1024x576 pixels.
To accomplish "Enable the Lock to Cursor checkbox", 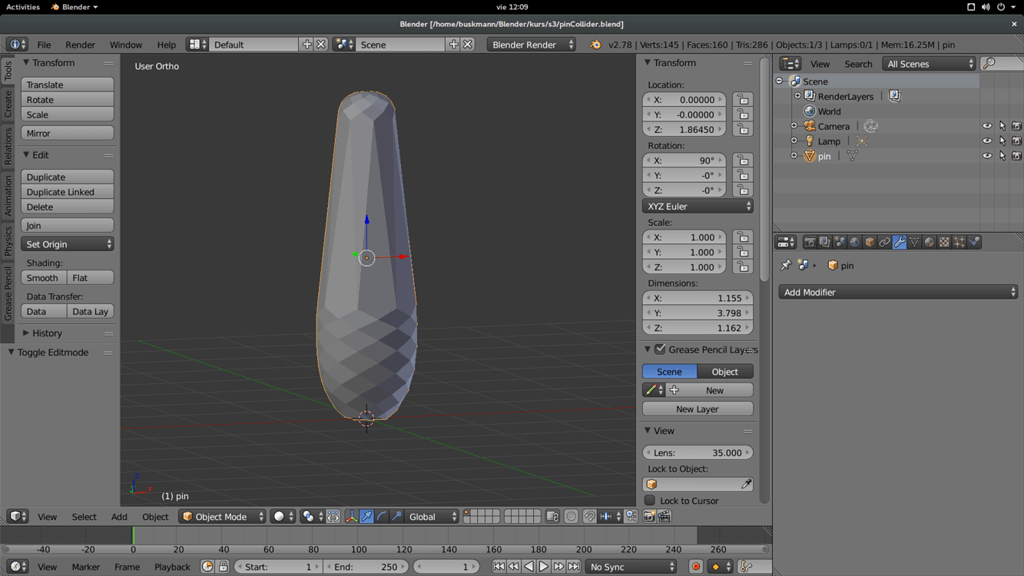I will point(650,501).
